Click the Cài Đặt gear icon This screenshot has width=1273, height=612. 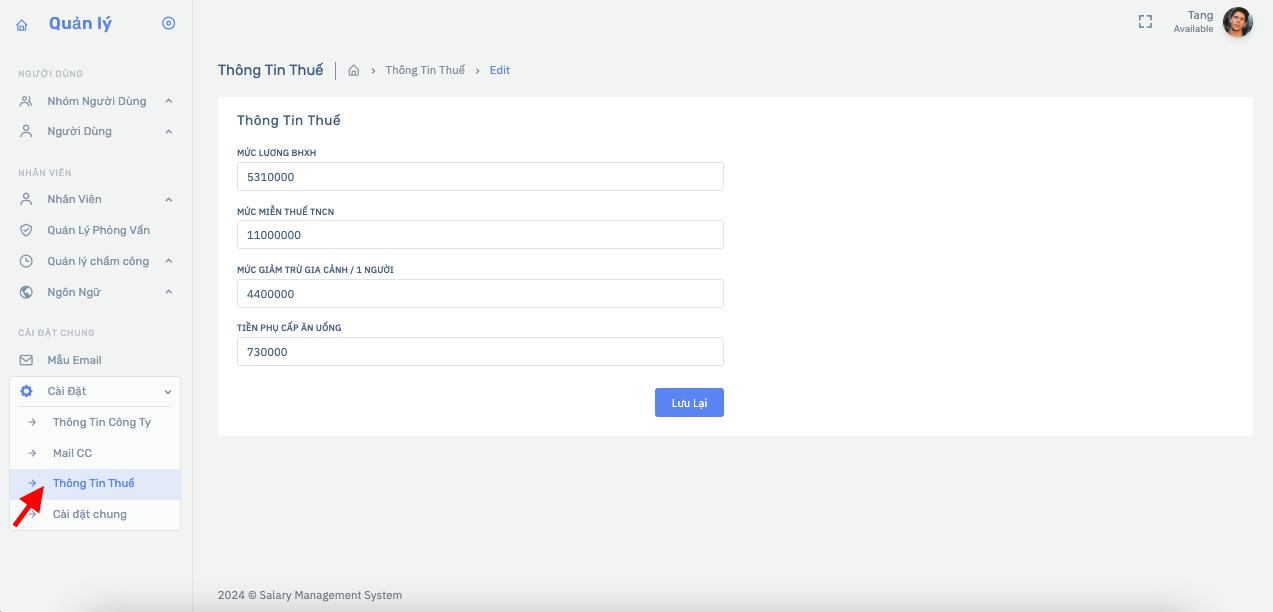point(27,391)
